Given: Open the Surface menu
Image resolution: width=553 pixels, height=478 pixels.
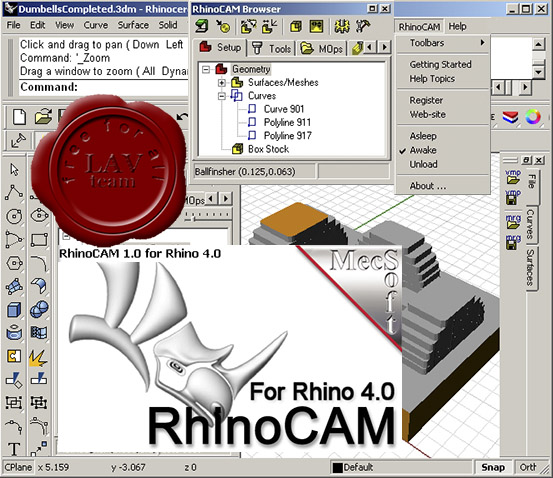Looking at the screenshot, I should pyautogui.click(x=133, y=25).
